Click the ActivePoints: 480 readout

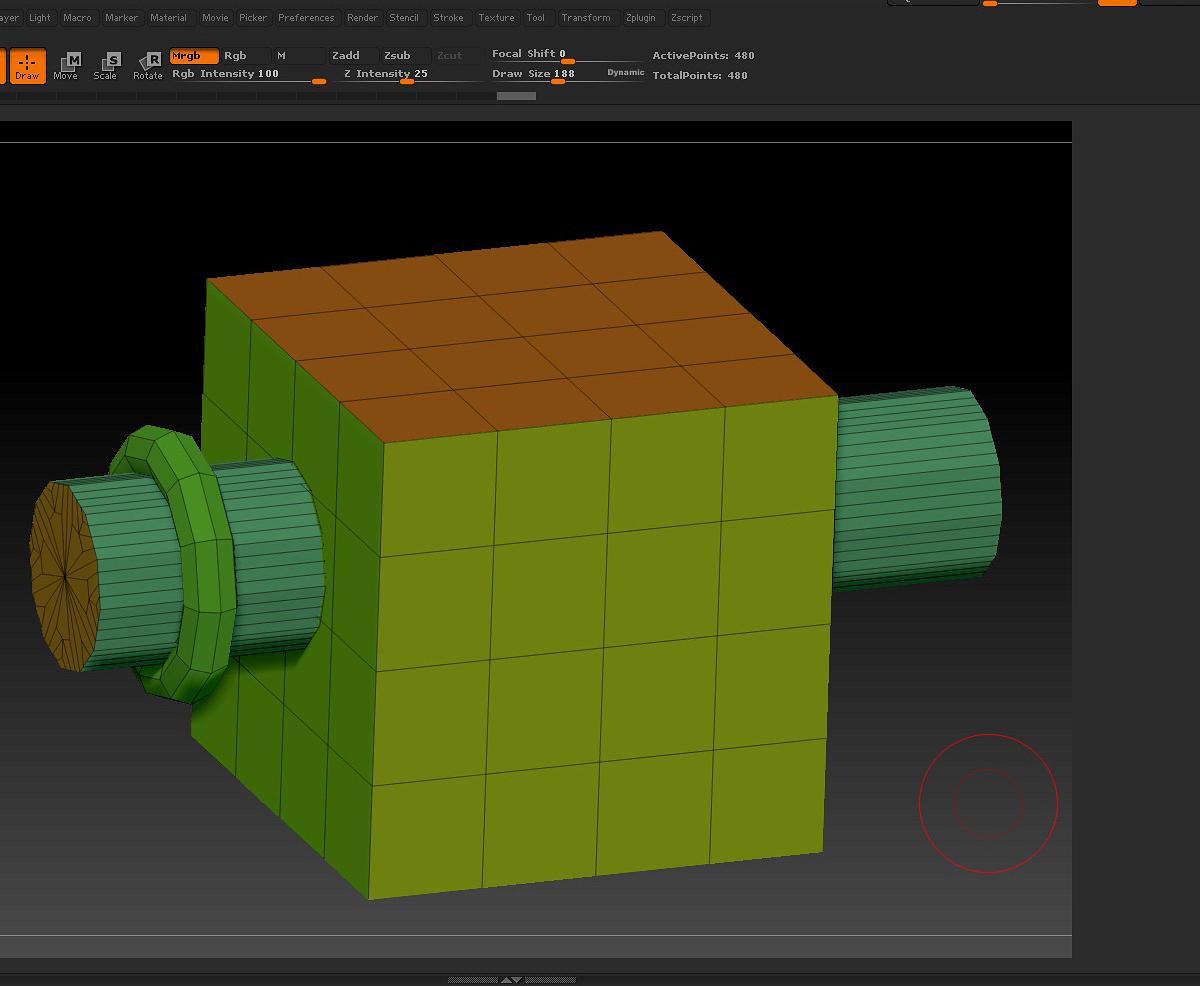click(704, 56)
